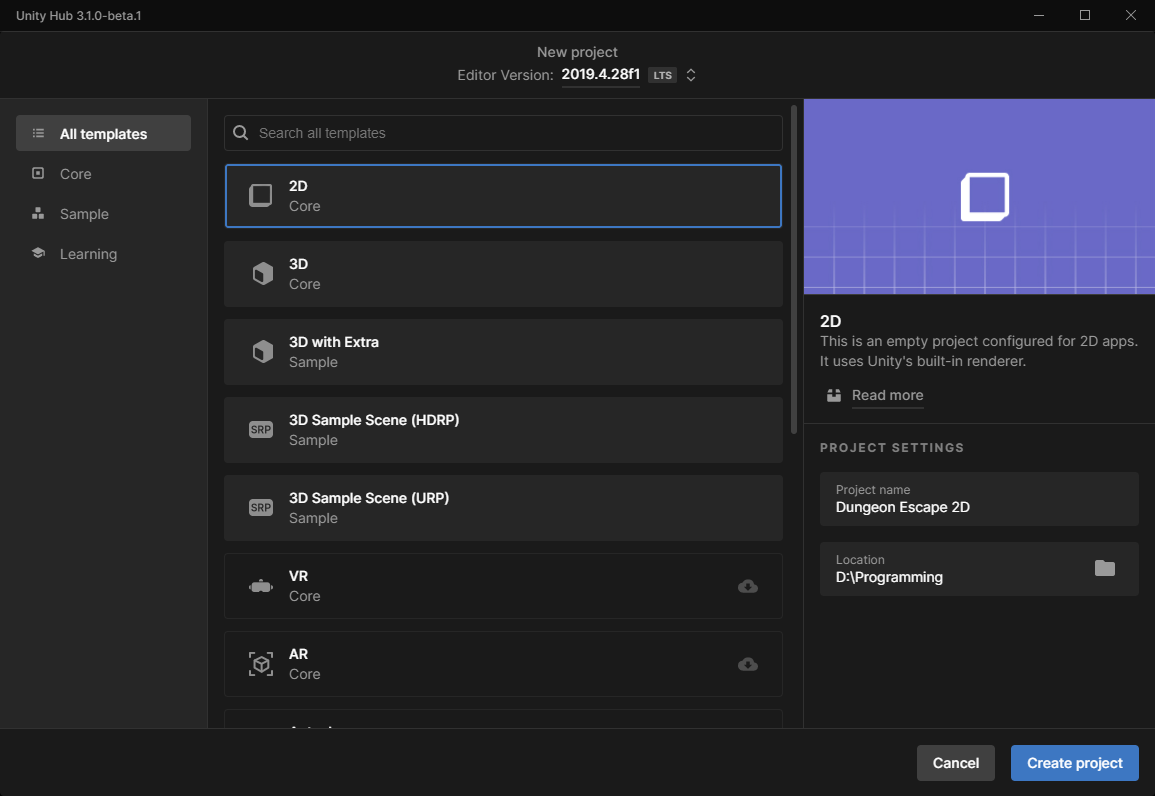Focus the Search all templates field
1155x796 pixels.
coord(503,133)
